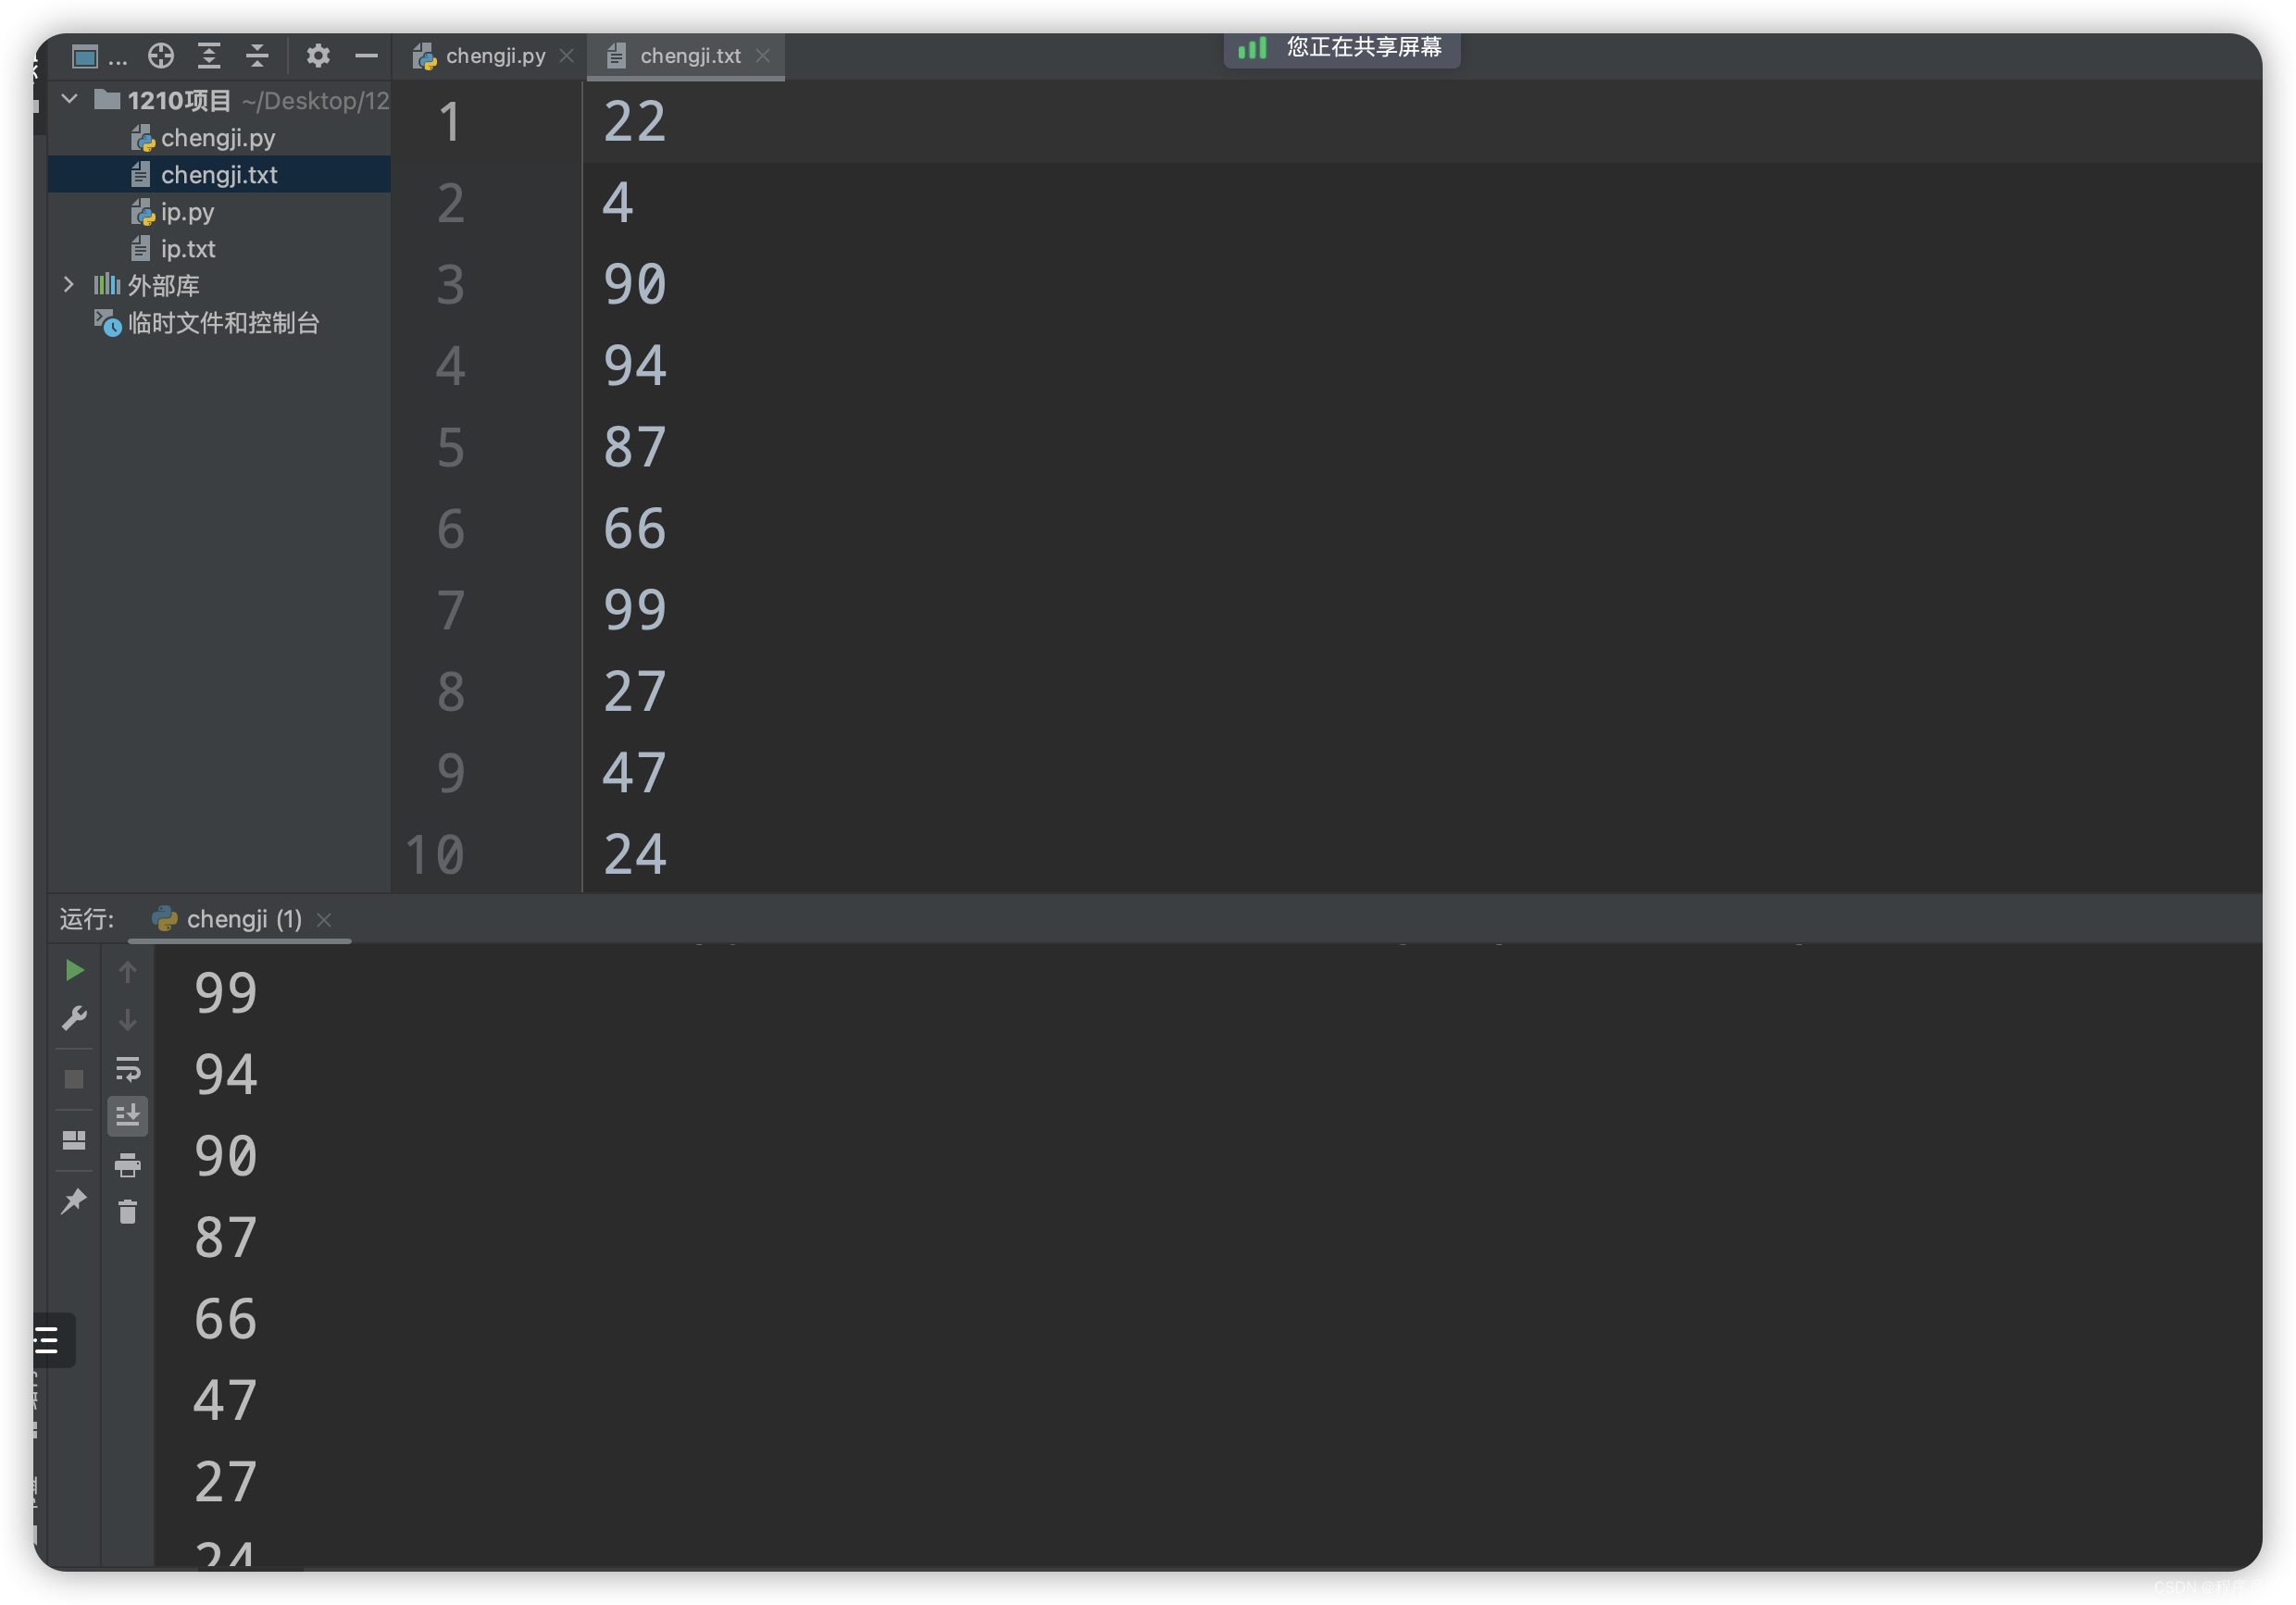Click the 1210项目 folder icon

click(x=107, y=99)
